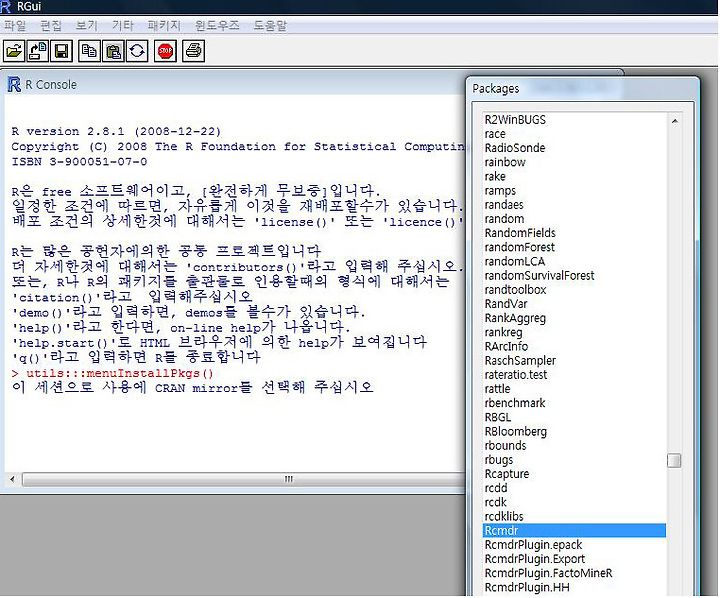Select the race package
Image resolution: width=720 pixels, height=598 pixels.
point(574,134)
